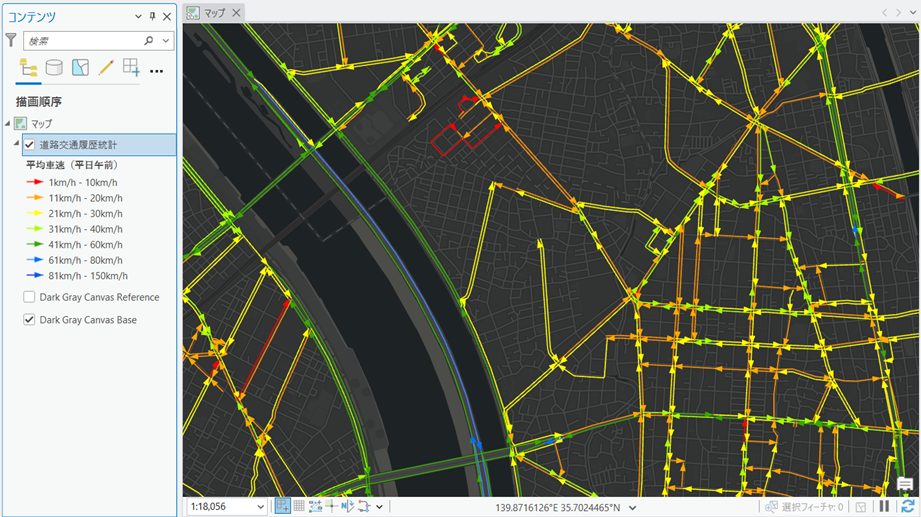This screenshot has width=921, height=517.
Task: Open List By Editing pencil icon
Action: pos(105,68)
